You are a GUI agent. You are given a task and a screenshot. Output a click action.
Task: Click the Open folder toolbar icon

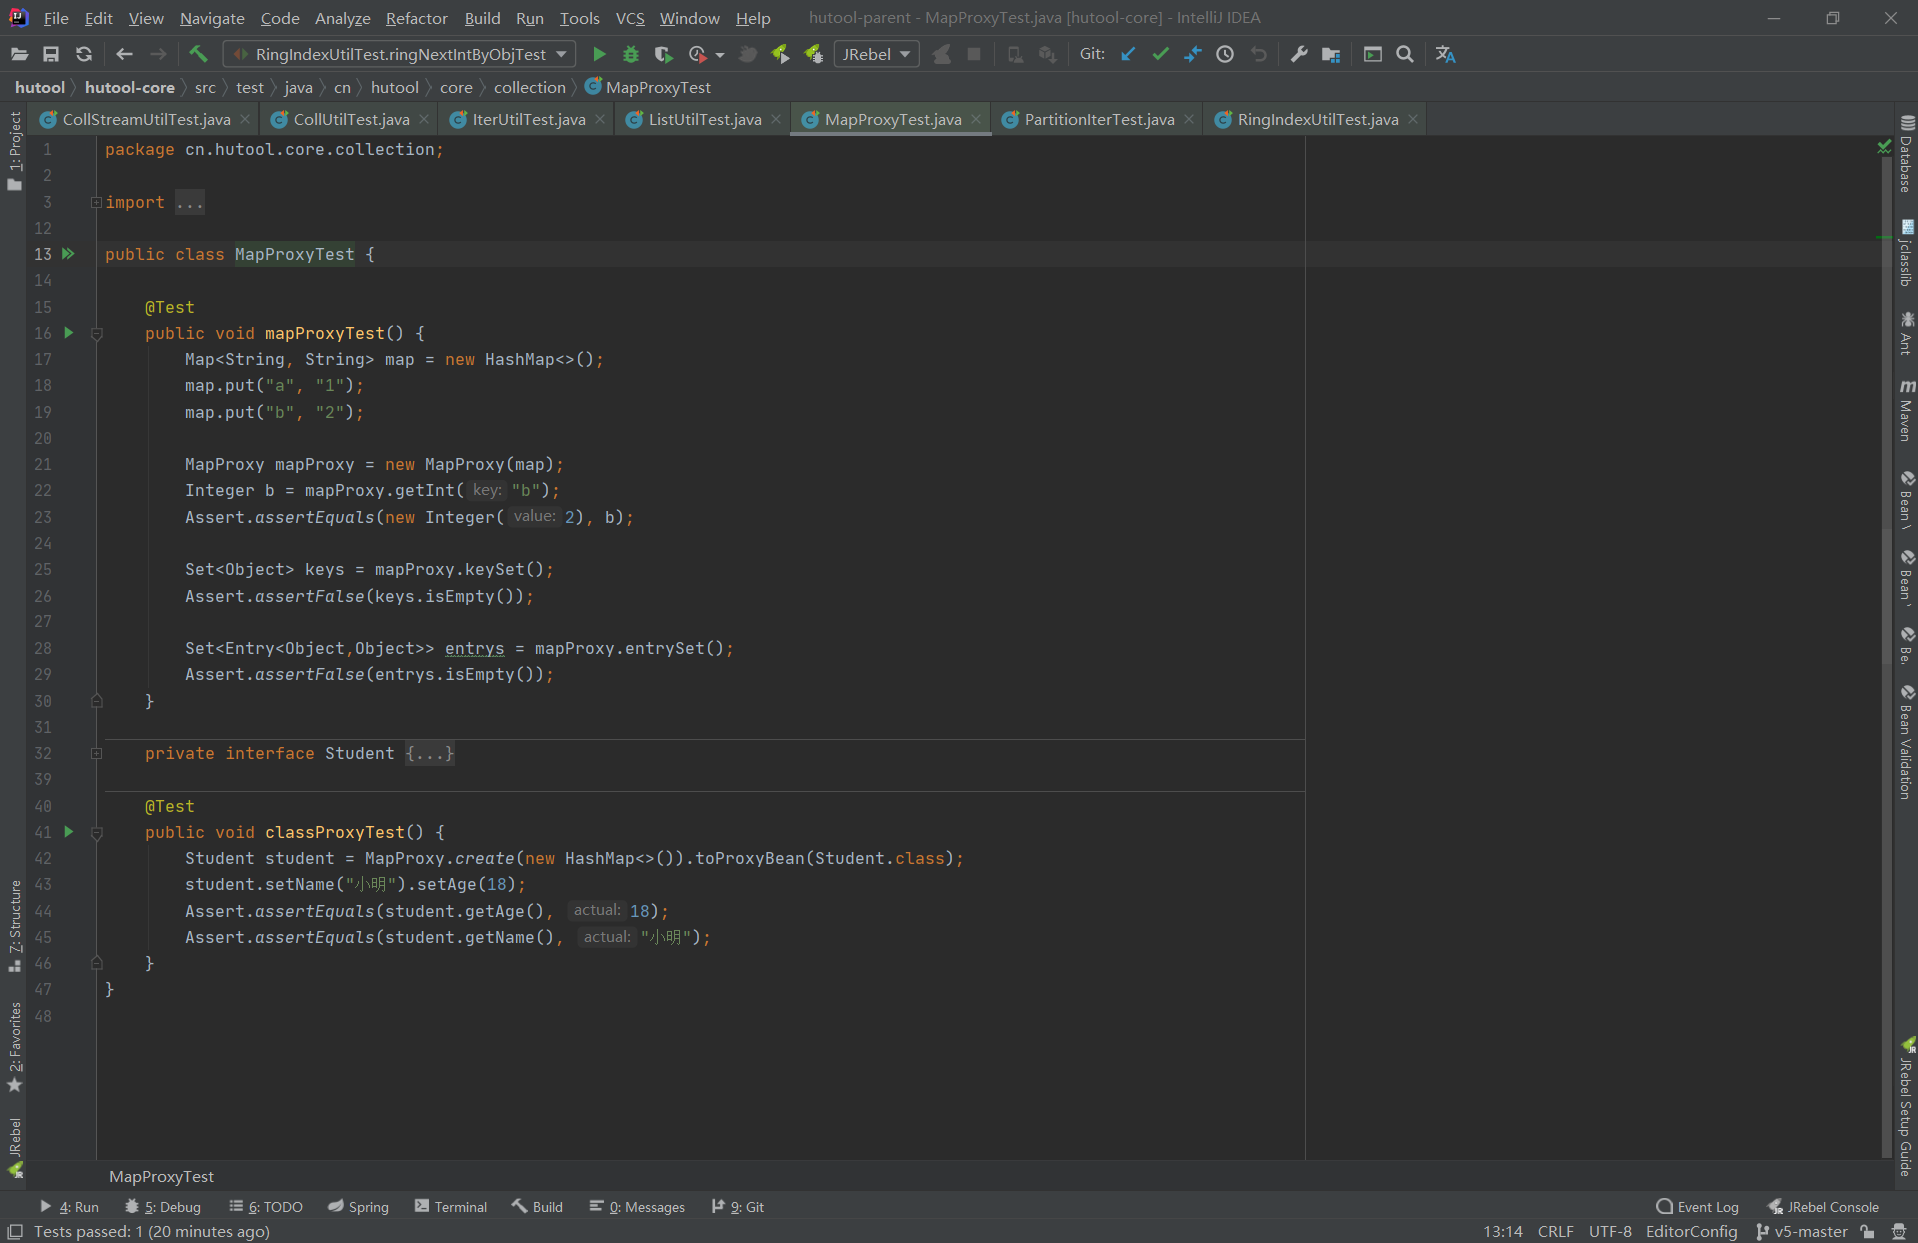pos(19,54)
